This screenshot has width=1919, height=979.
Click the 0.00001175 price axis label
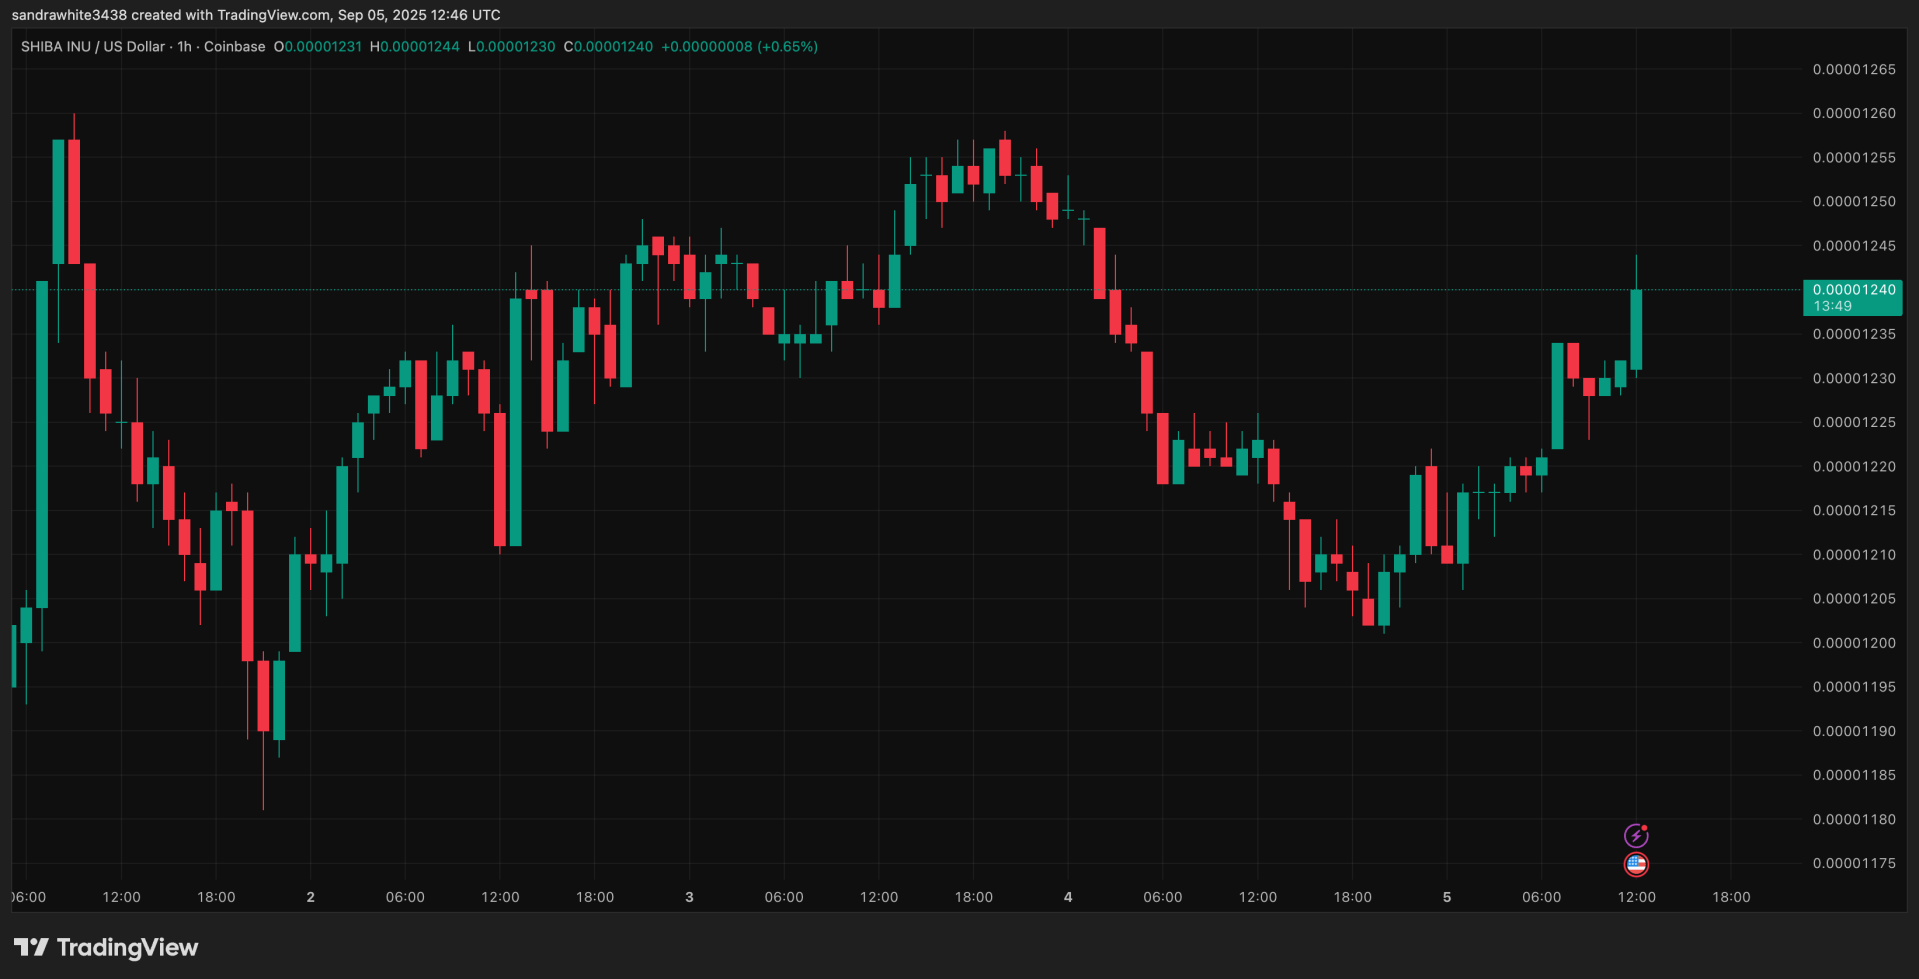(1853, 863)
